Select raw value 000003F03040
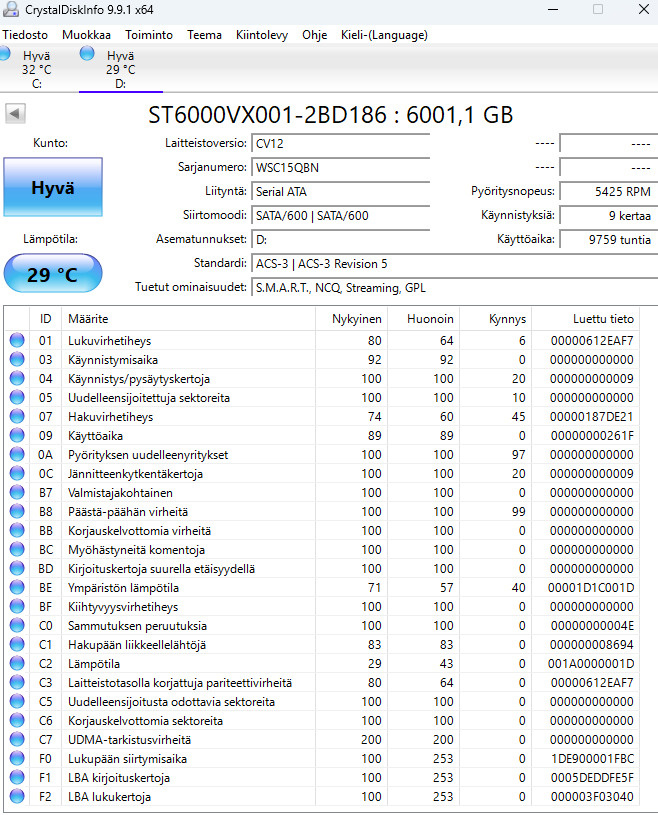Screen dimensions: 658x815 pos(592,797)
